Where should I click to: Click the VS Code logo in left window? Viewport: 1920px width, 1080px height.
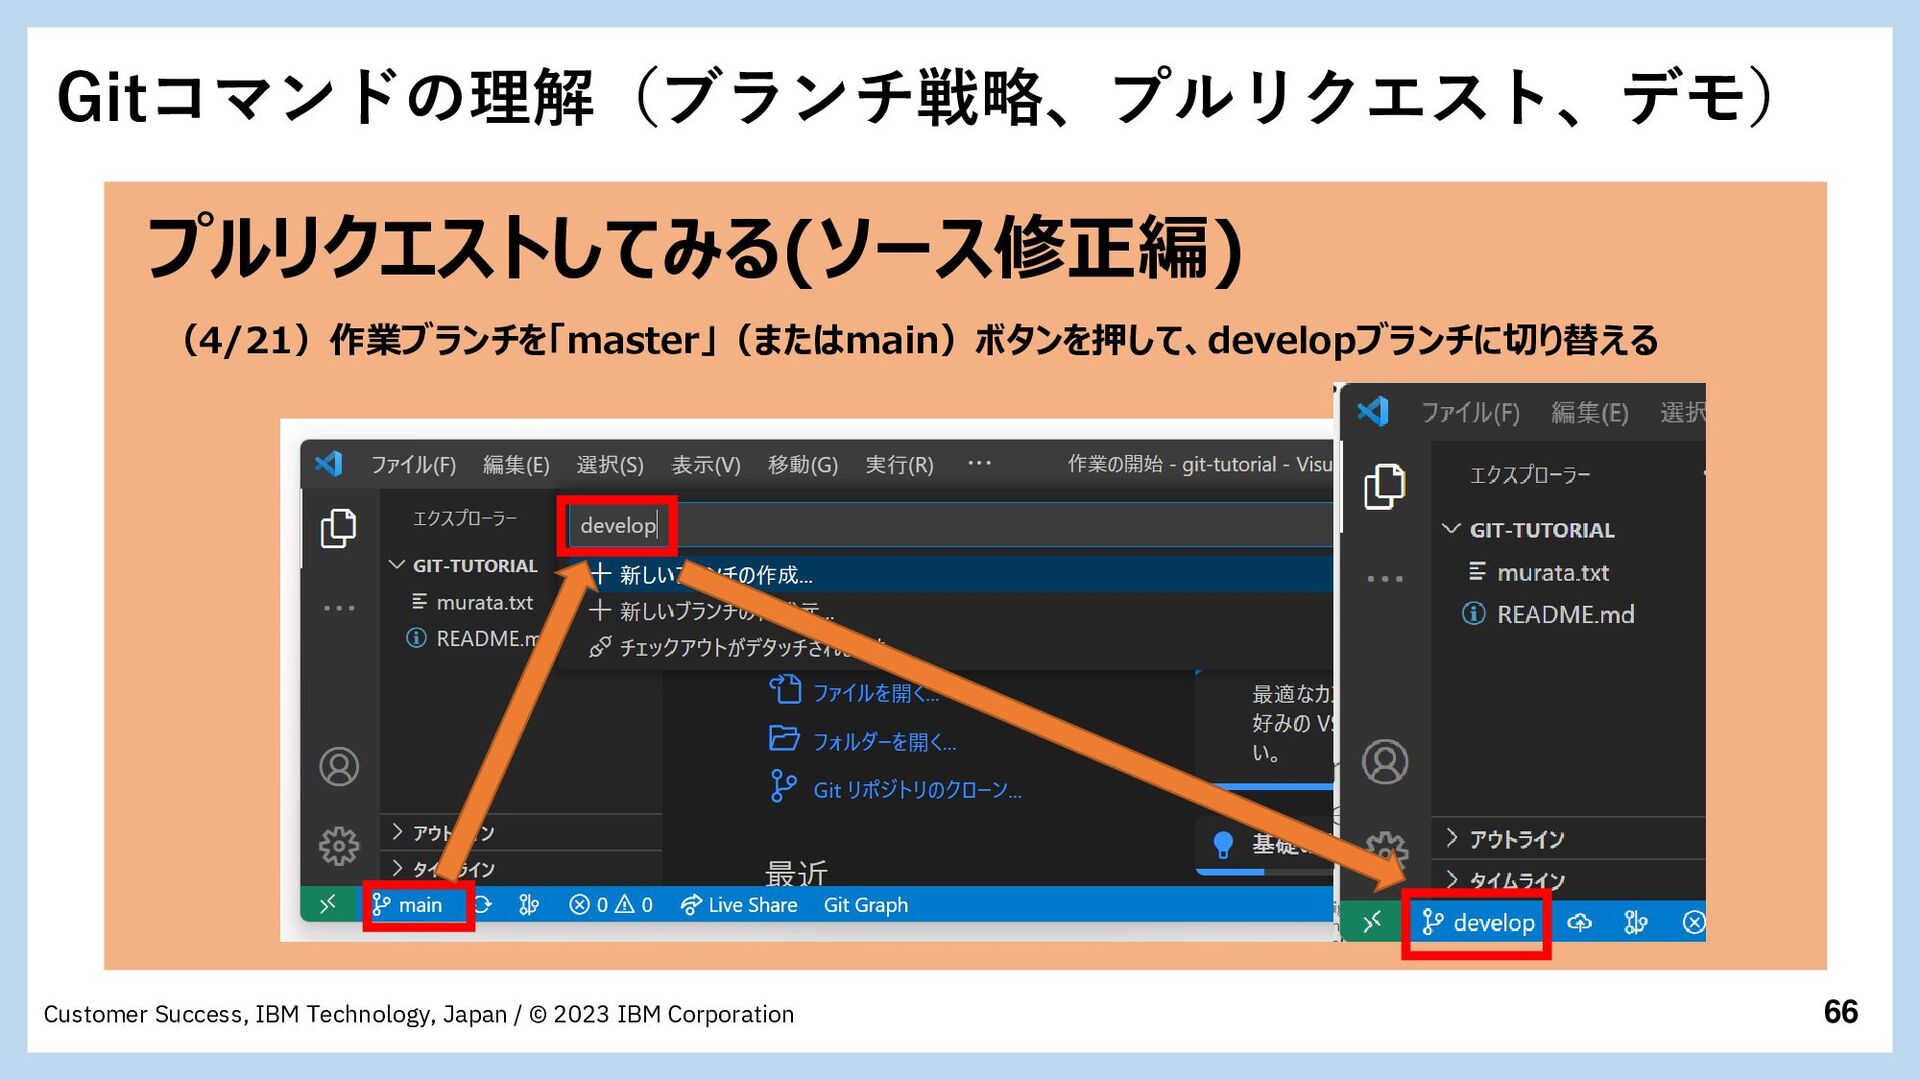pyautogui.click(x=328, y=464)
